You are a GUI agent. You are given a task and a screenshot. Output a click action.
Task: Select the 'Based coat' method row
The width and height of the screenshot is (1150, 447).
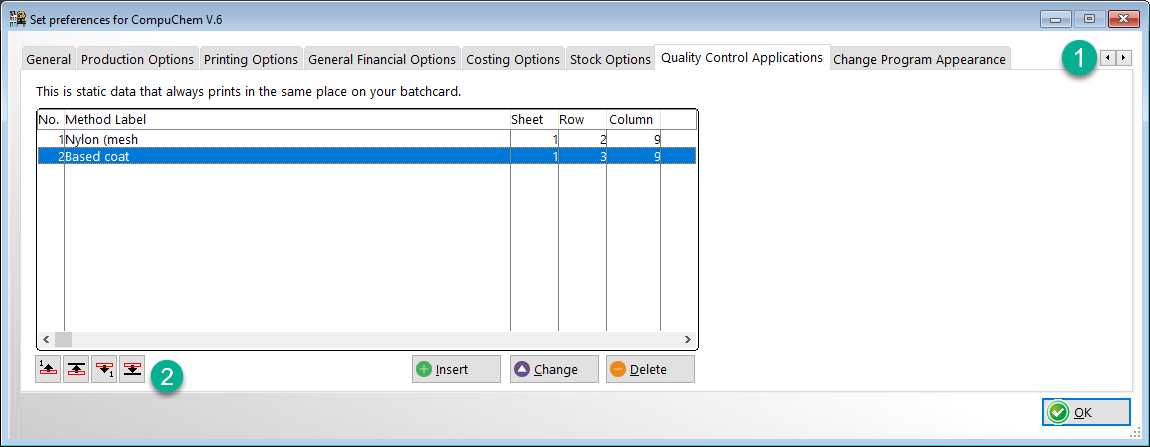click(x=367, y=156)
